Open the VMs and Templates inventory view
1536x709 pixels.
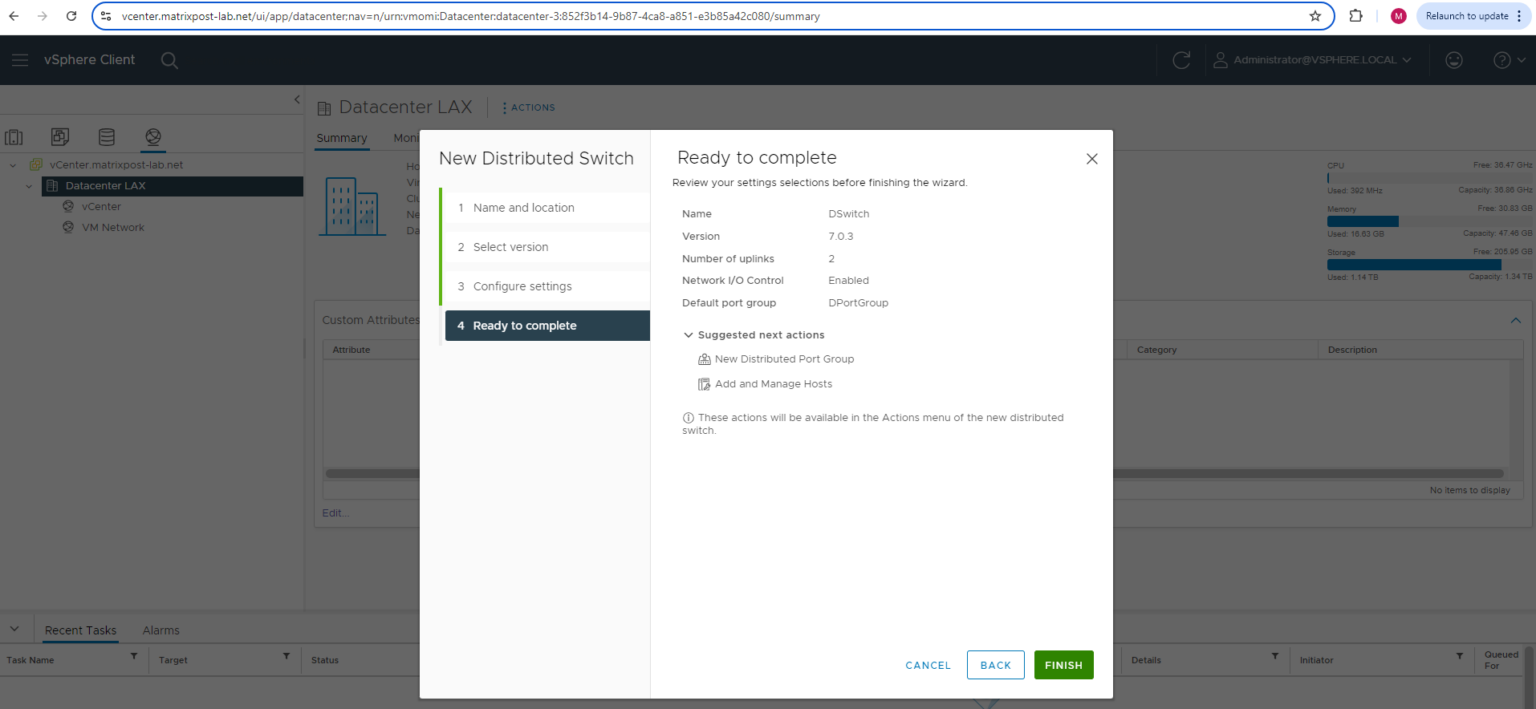[x=60, y=137]
